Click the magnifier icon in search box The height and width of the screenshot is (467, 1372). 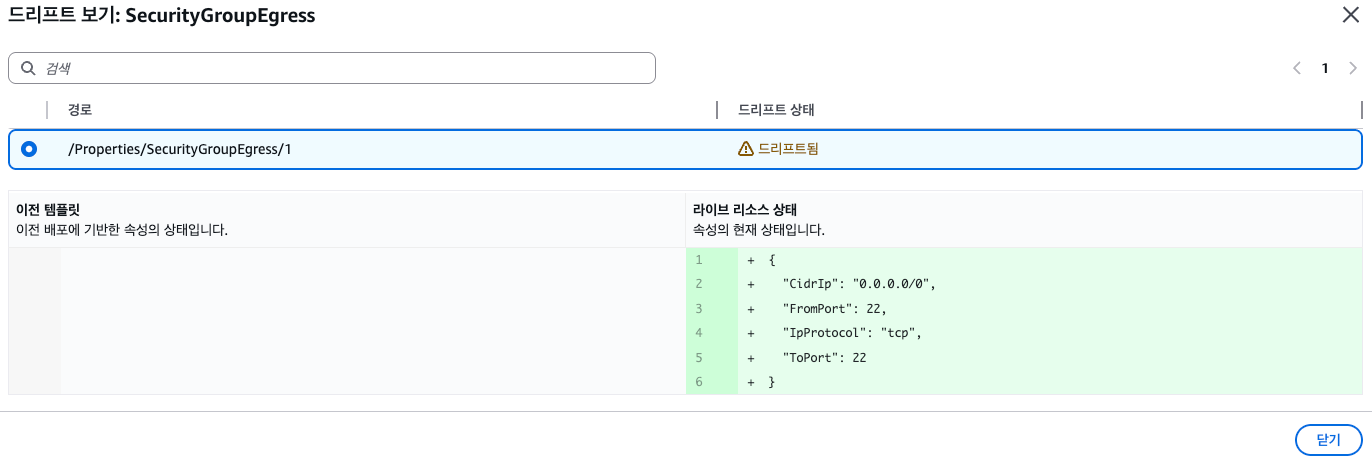click(27, 68)
